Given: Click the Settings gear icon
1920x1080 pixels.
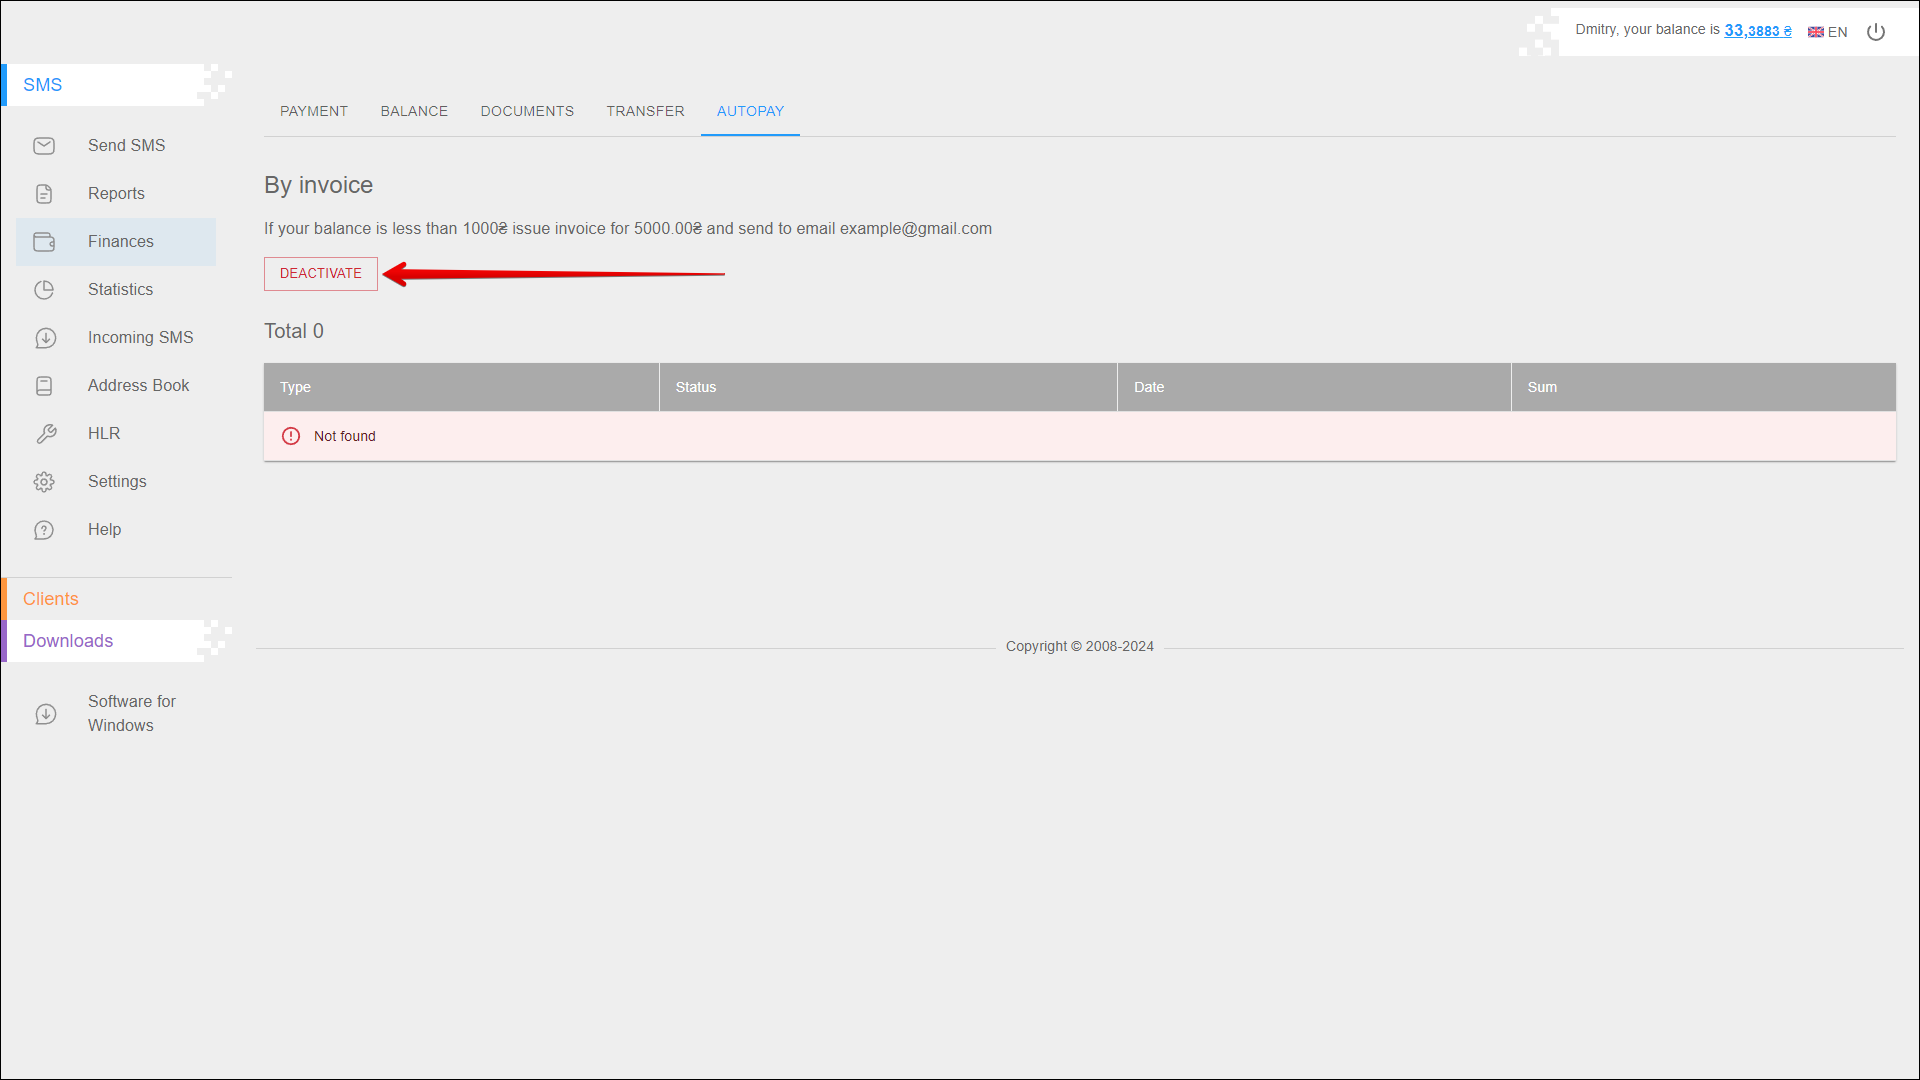Looking at the screenshot, I should click(x=44, y=482).
